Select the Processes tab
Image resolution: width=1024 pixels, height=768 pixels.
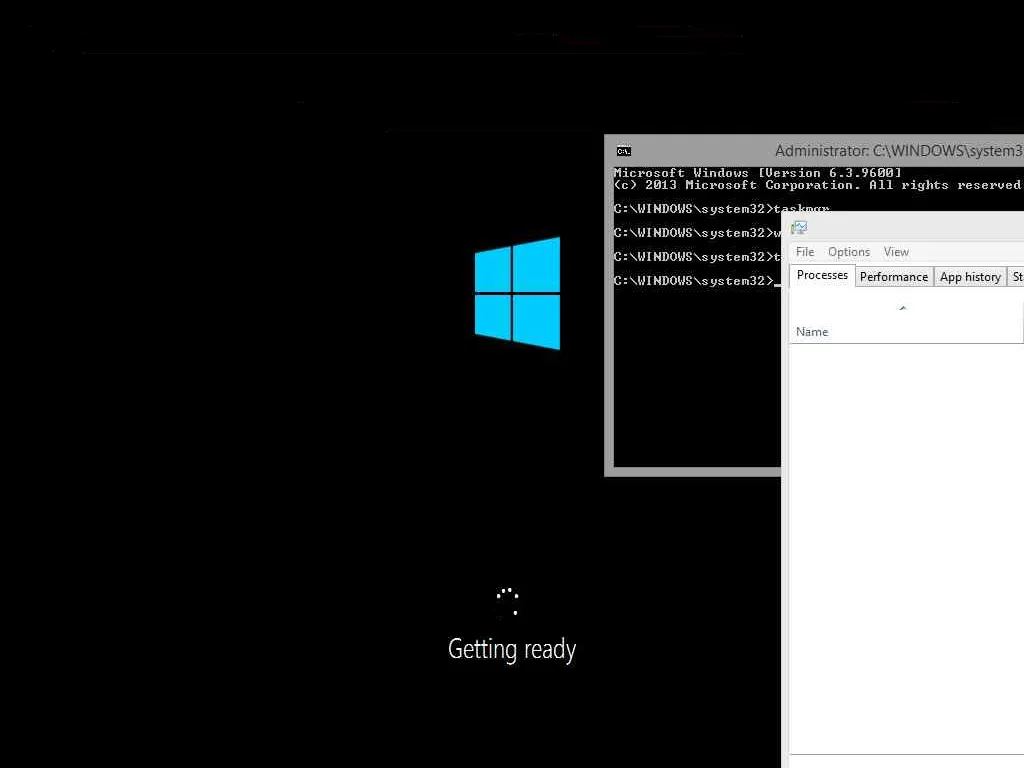[822, 276]
